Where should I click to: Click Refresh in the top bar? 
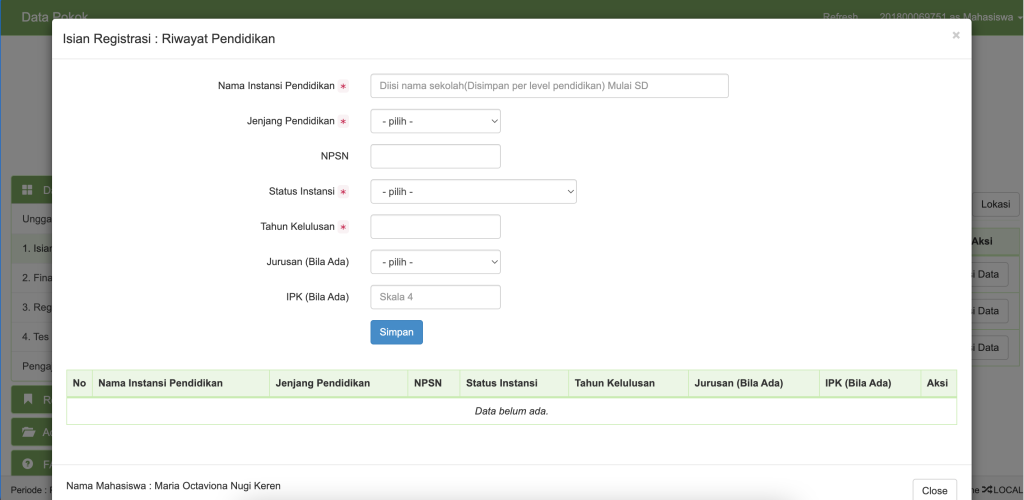tap(839, 18)
